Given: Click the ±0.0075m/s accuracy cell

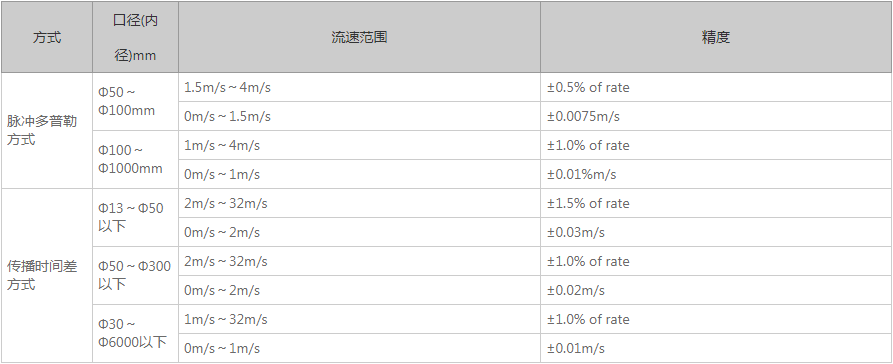Looking at the screenshot, I should click(716, 116).
